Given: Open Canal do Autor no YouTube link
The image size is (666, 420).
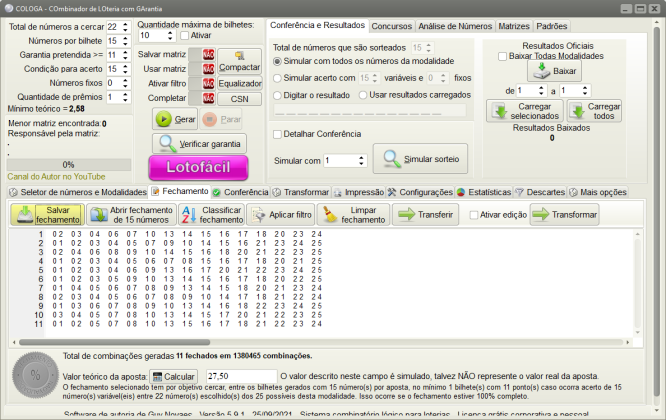Looking at the screenshot, I should pos(56,176).
